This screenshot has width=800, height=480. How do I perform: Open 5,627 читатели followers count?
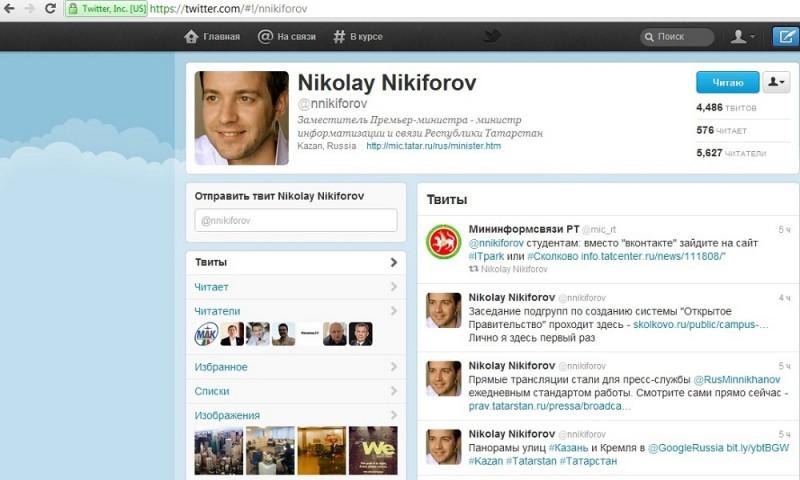pyautogui.click(x=731, y=153)
